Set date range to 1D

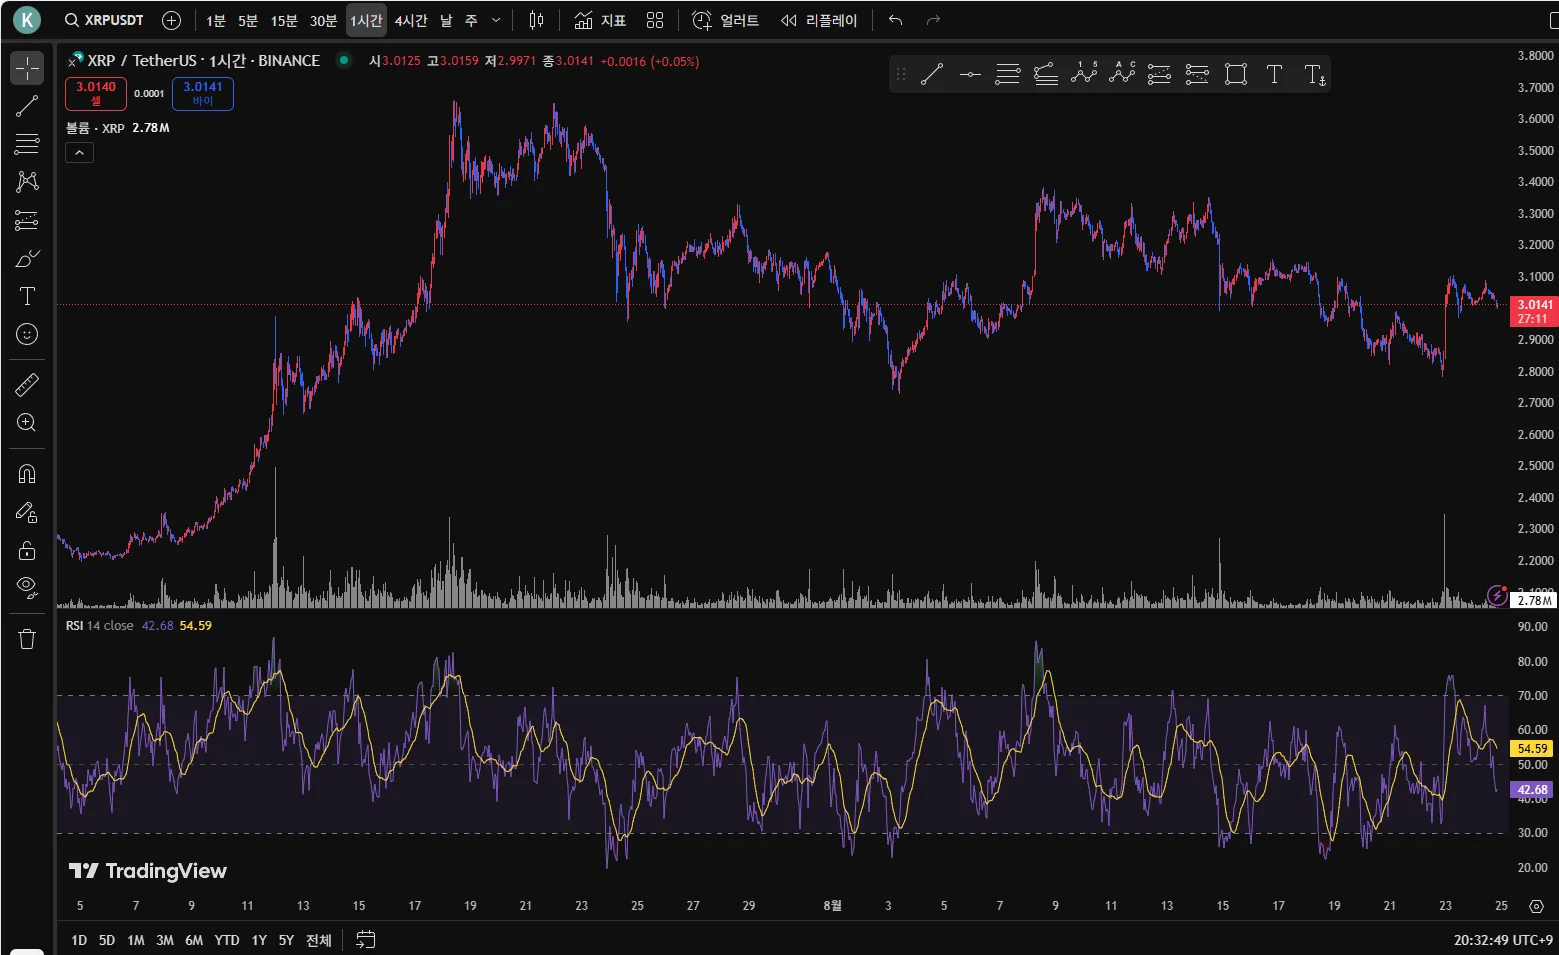click(79, 940)
